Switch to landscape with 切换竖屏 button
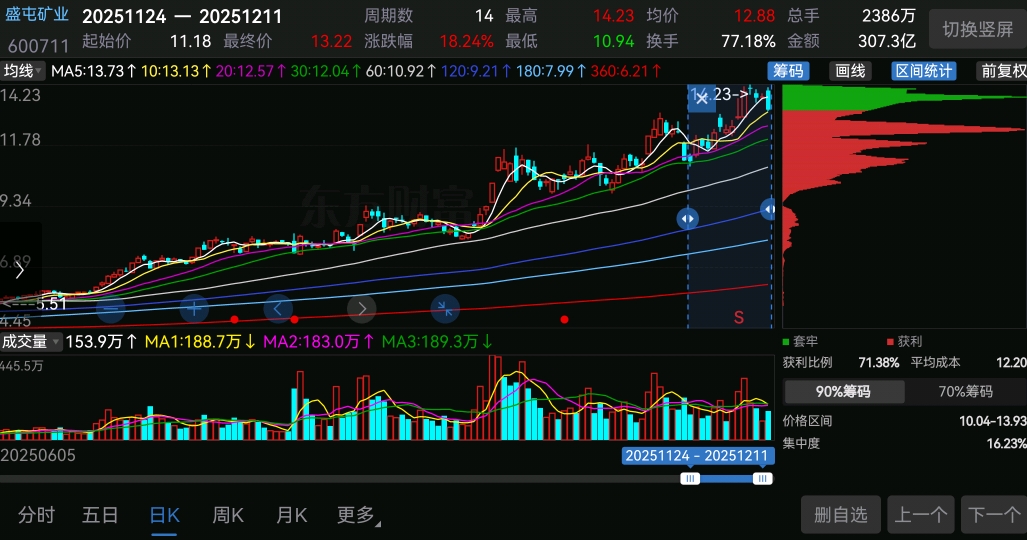Screen dimensions: 1027x540 click(x=977, y=29)
